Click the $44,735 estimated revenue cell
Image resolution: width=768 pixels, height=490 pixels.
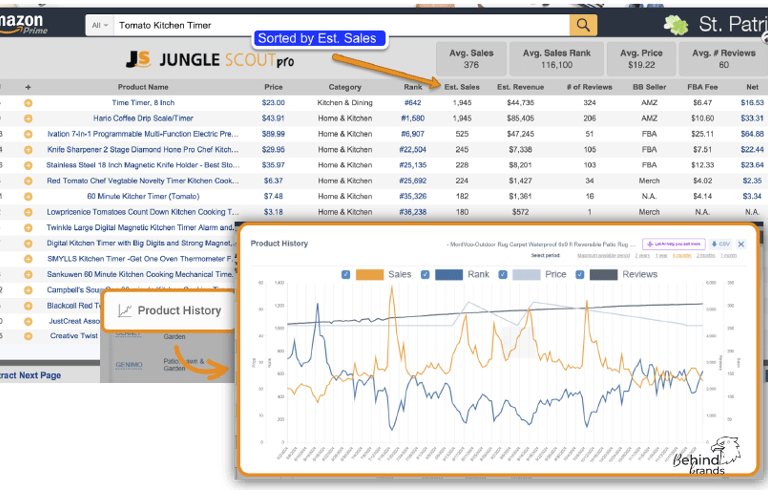coord(520,103)
